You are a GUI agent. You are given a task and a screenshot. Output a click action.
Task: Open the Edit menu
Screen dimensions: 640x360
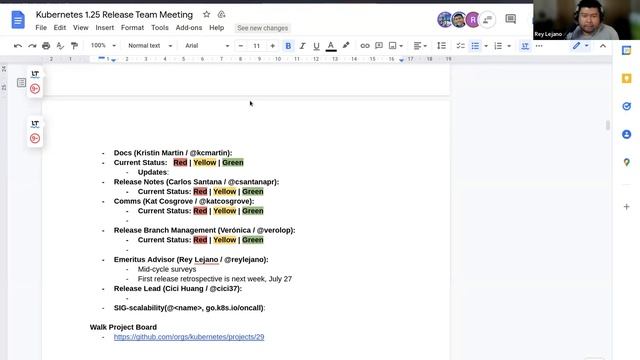click(x=60, y=28)
